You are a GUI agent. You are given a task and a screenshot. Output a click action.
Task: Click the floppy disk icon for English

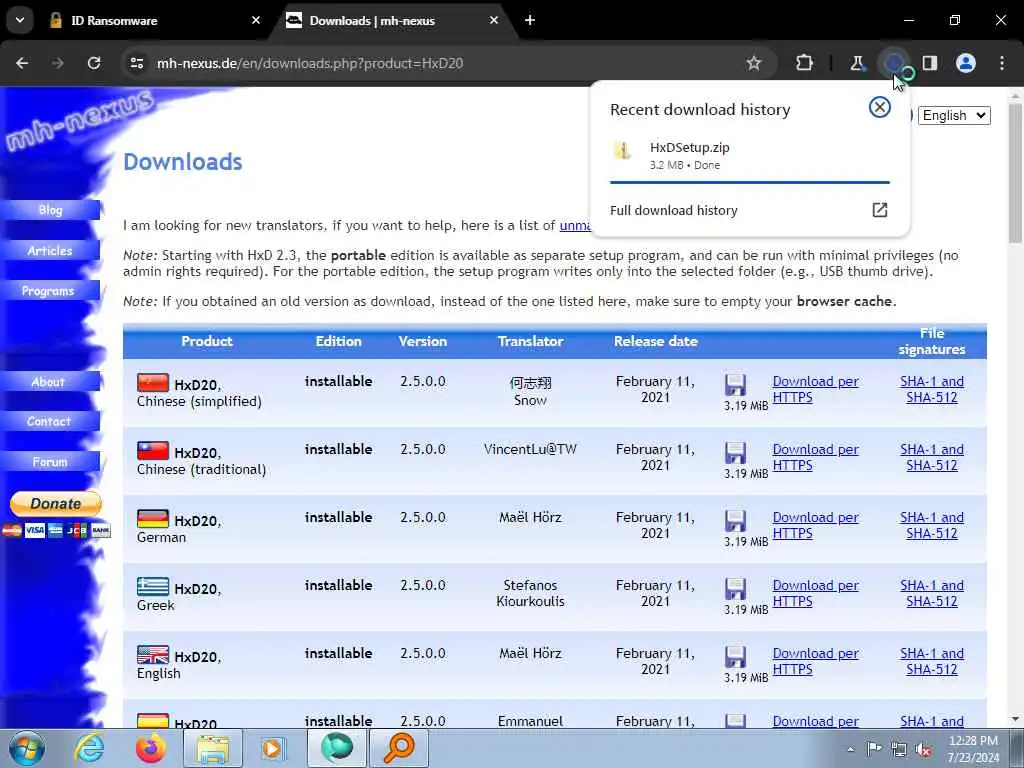[735, 656]
